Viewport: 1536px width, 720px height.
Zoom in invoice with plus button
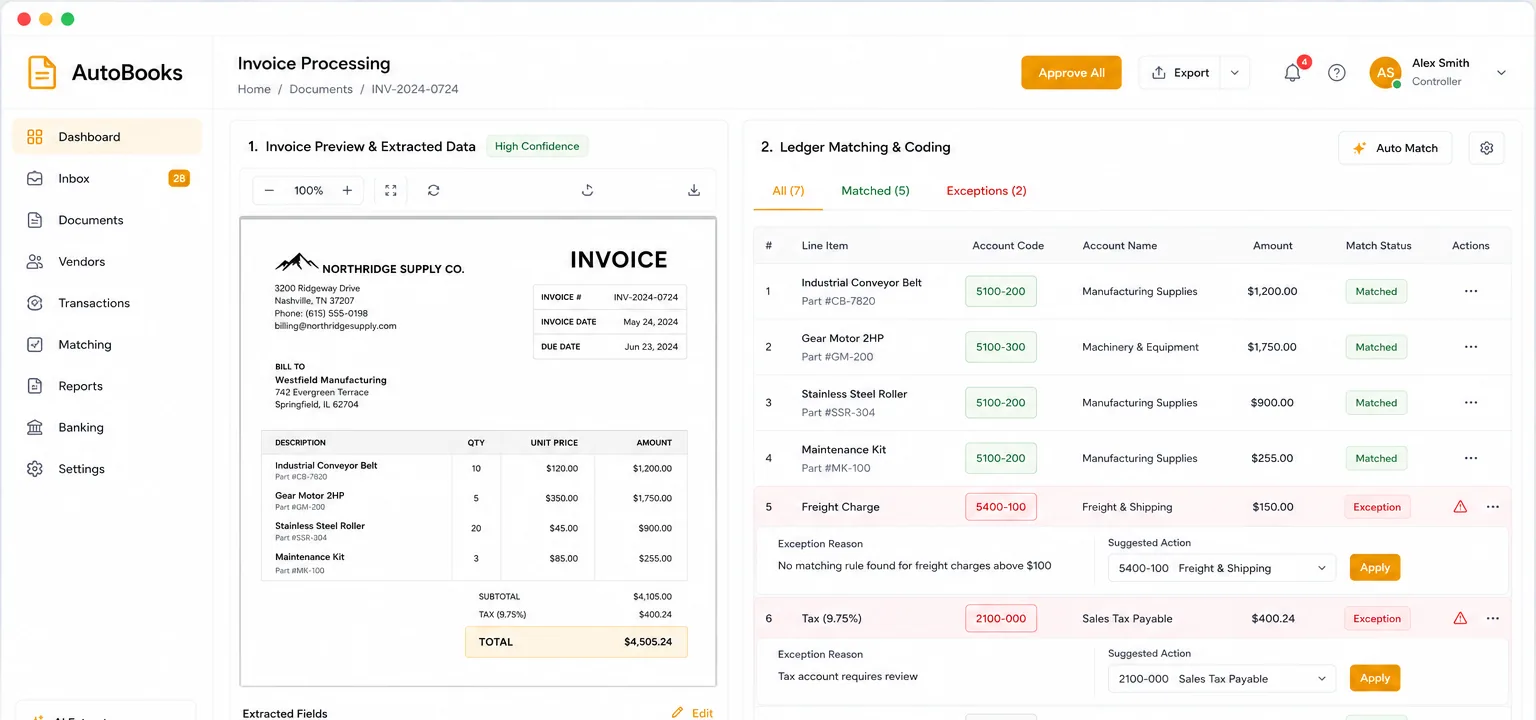[x=347, y=190]
